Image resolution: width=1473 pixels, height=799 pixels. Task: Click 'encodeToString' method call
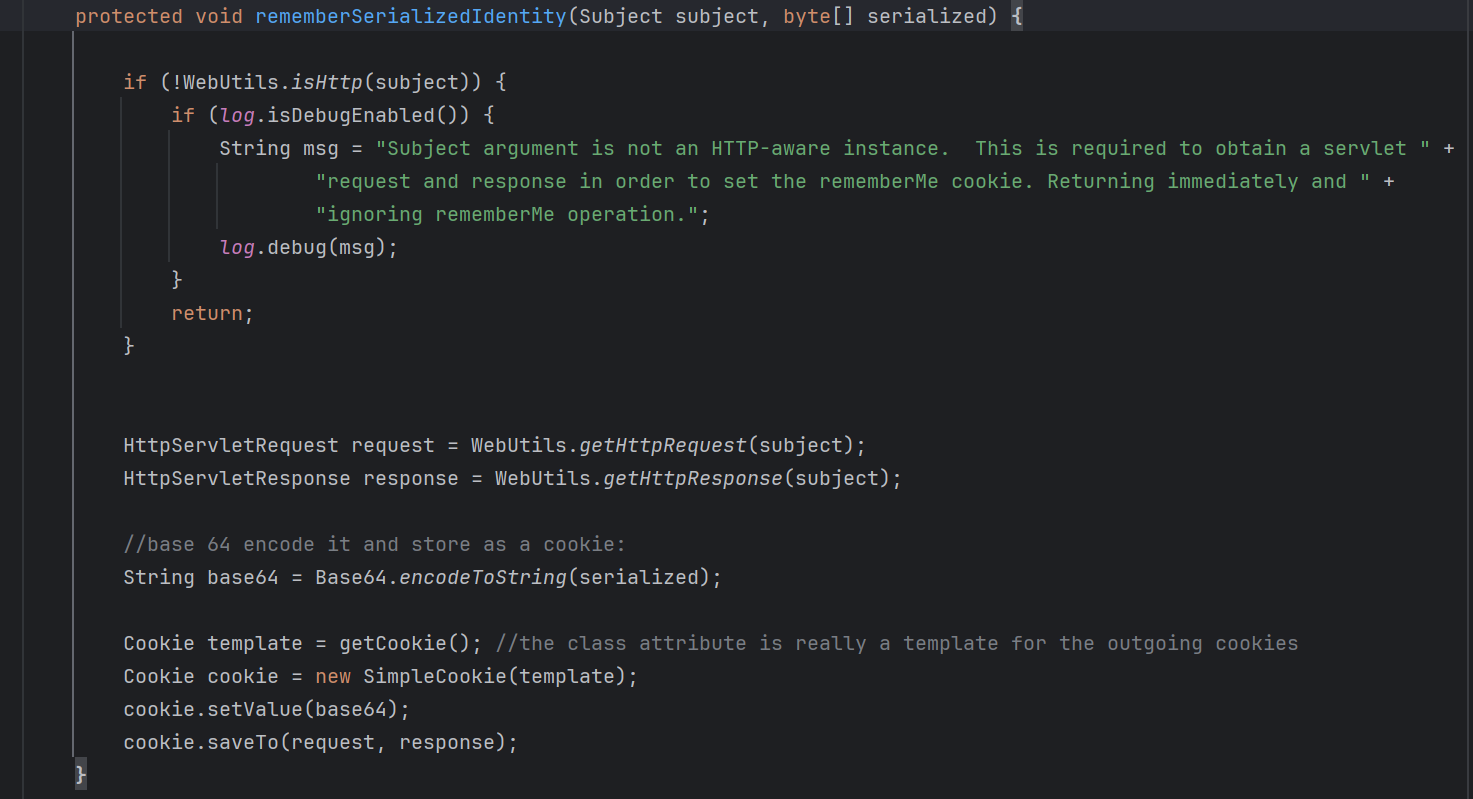483,577
